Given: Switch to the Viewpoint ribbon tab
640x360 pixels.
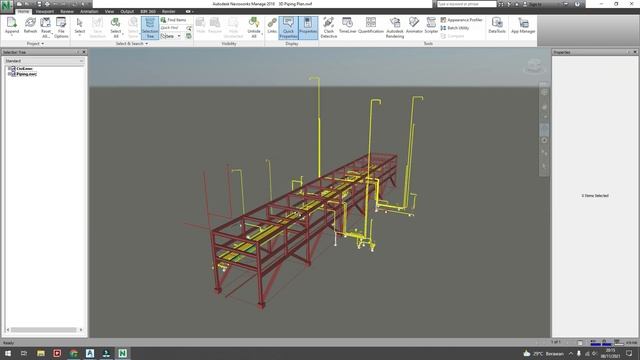Looking at the screenshot, I should click(x=44, y=11).
